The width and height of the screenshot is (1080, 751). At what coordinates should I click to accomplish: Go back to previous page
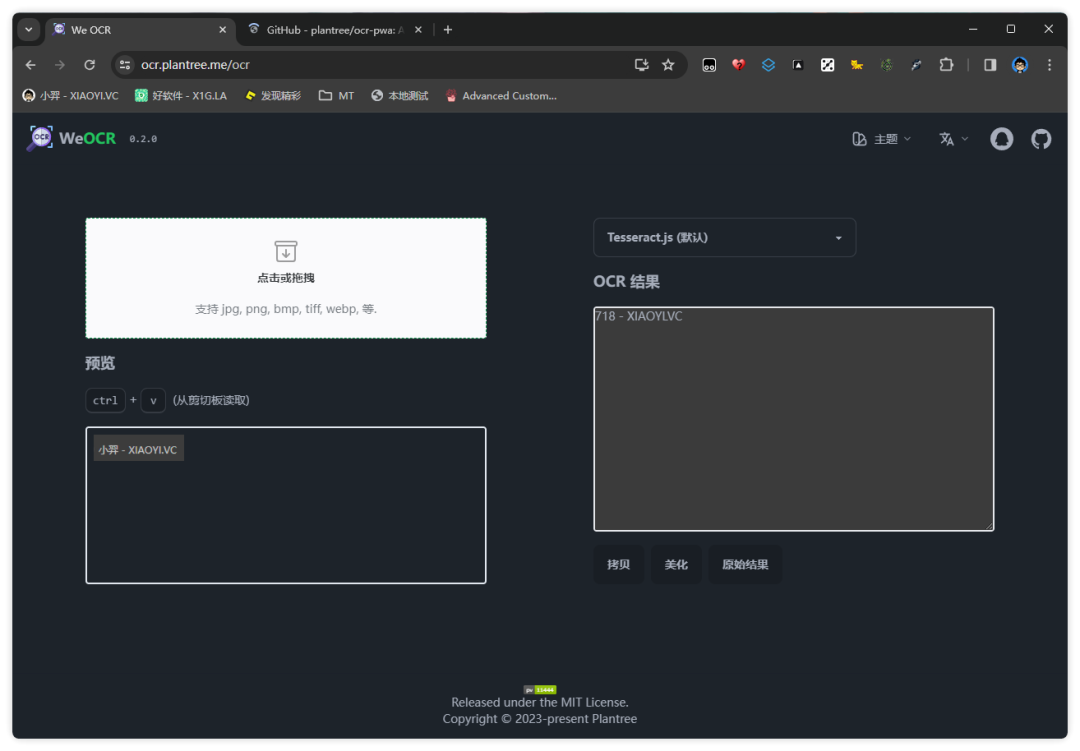click(x=30, y=65)
